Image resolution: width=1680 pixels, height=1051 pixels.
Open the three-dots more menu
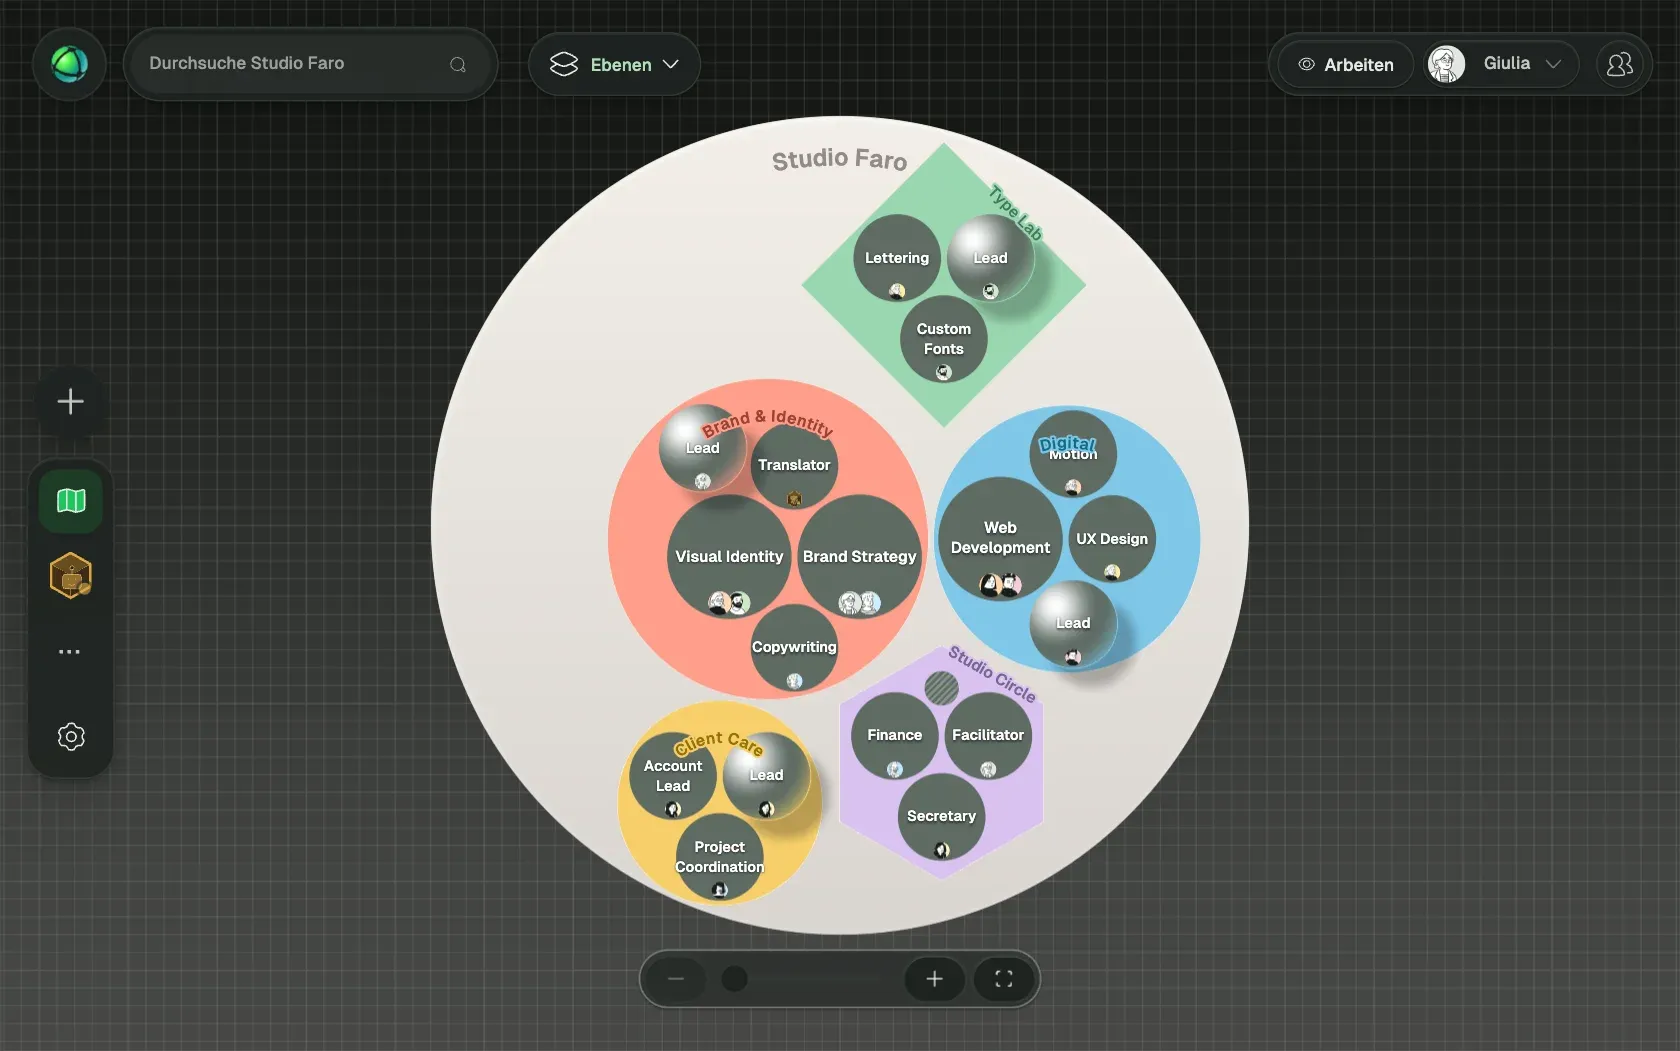click(x=69, y=652)
